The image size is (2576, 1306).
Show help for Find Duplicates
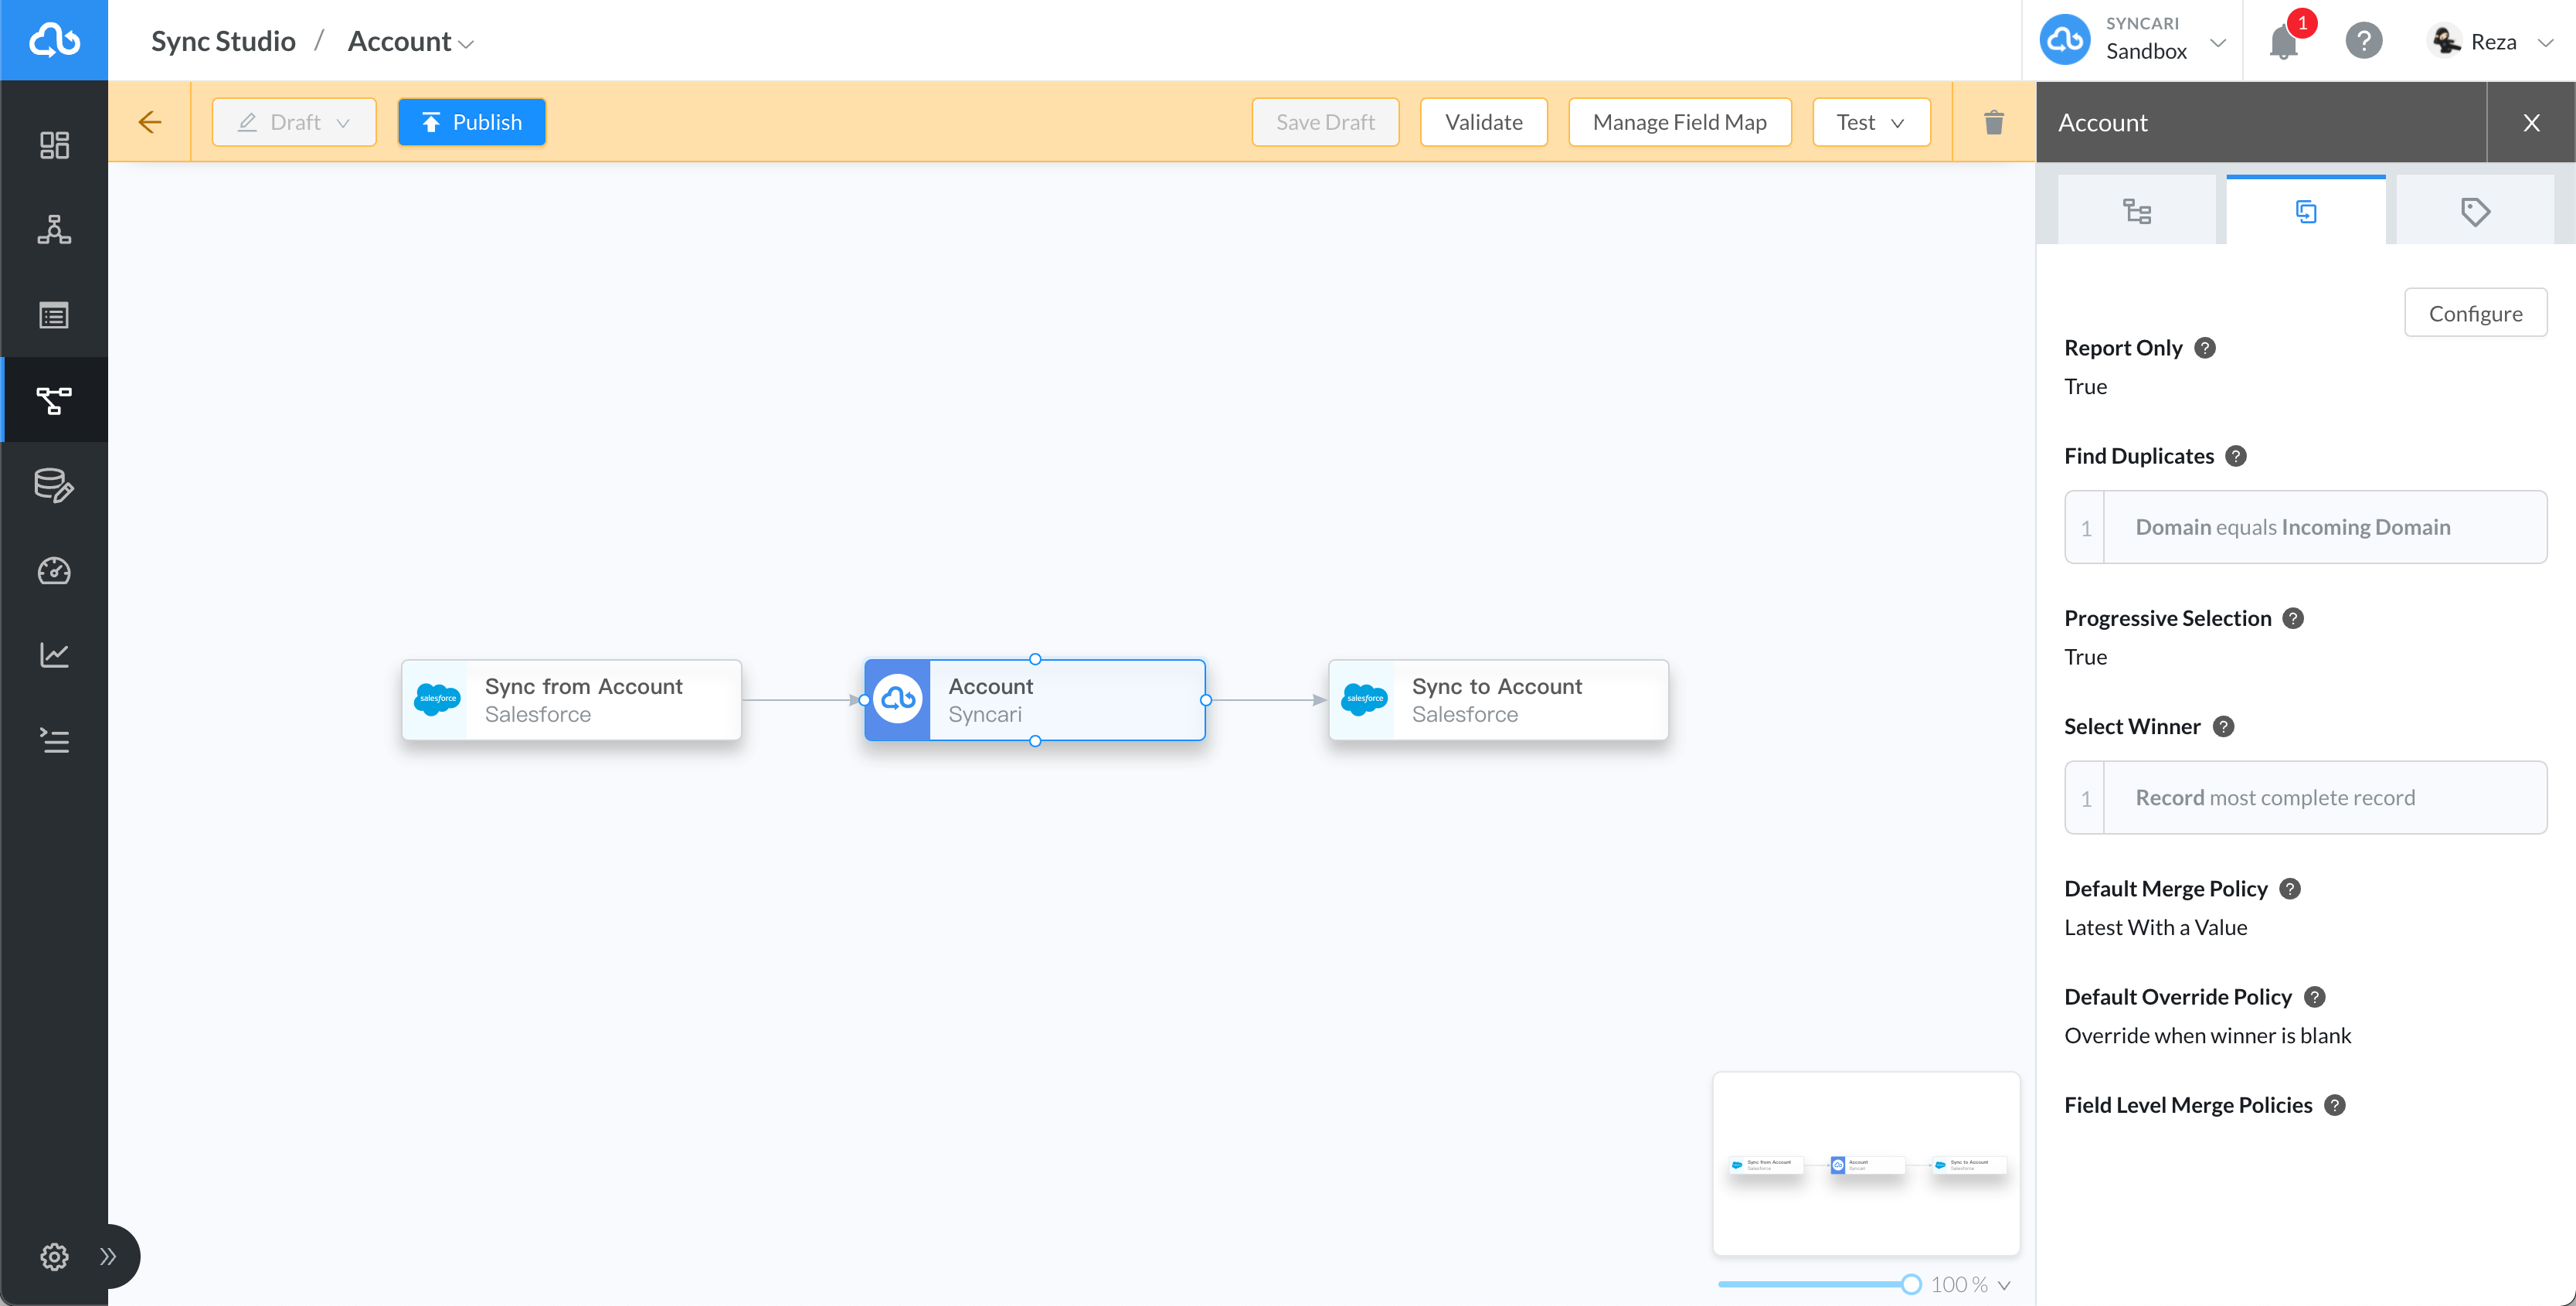[2236, 456]
